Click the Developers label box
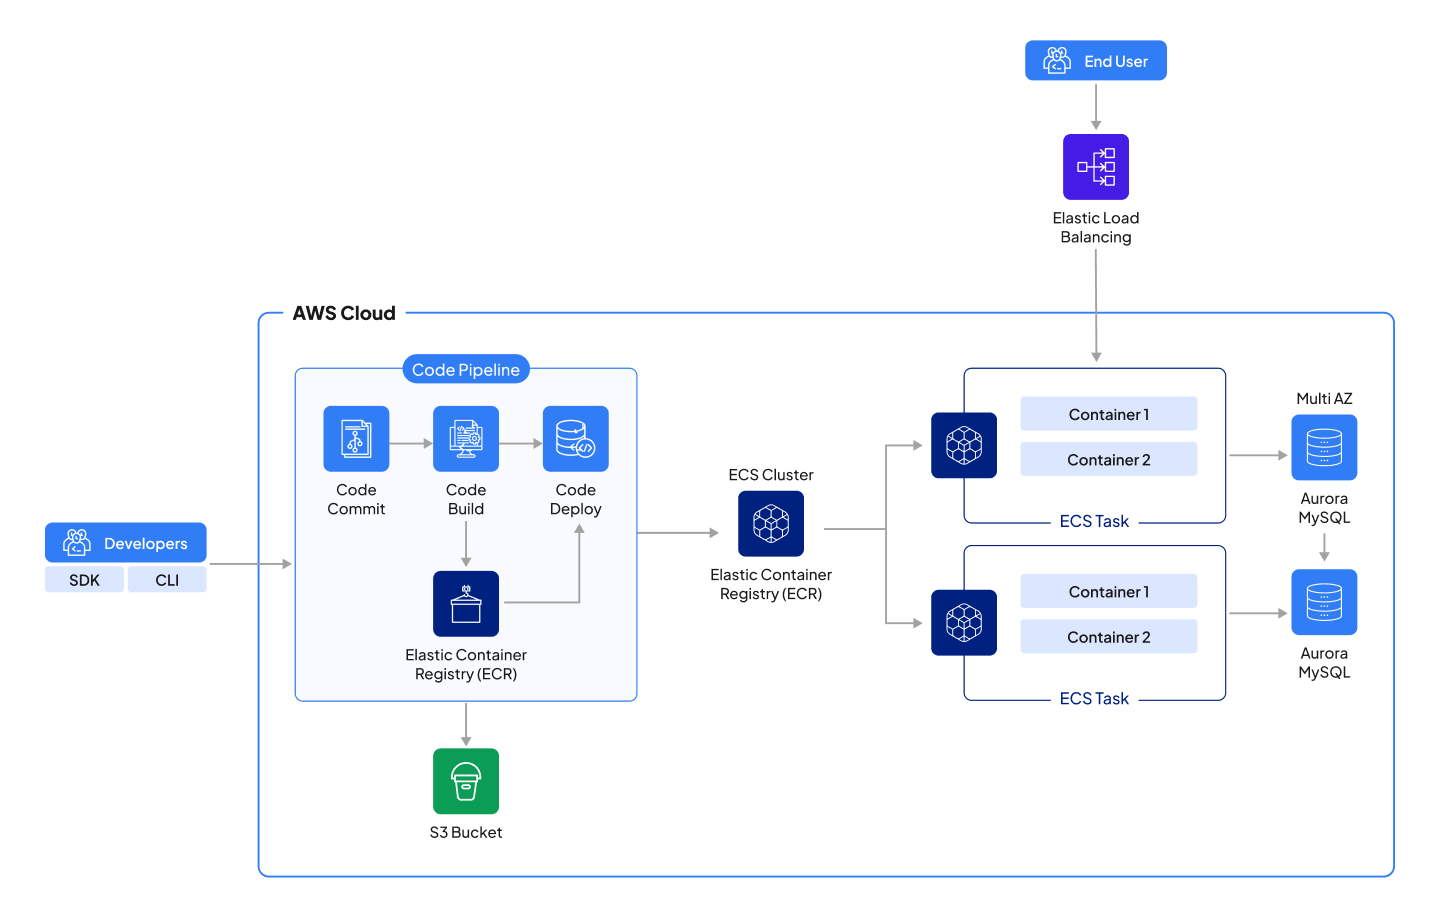The width and height of the screenshot is (1440, 918). click(126, 542)
